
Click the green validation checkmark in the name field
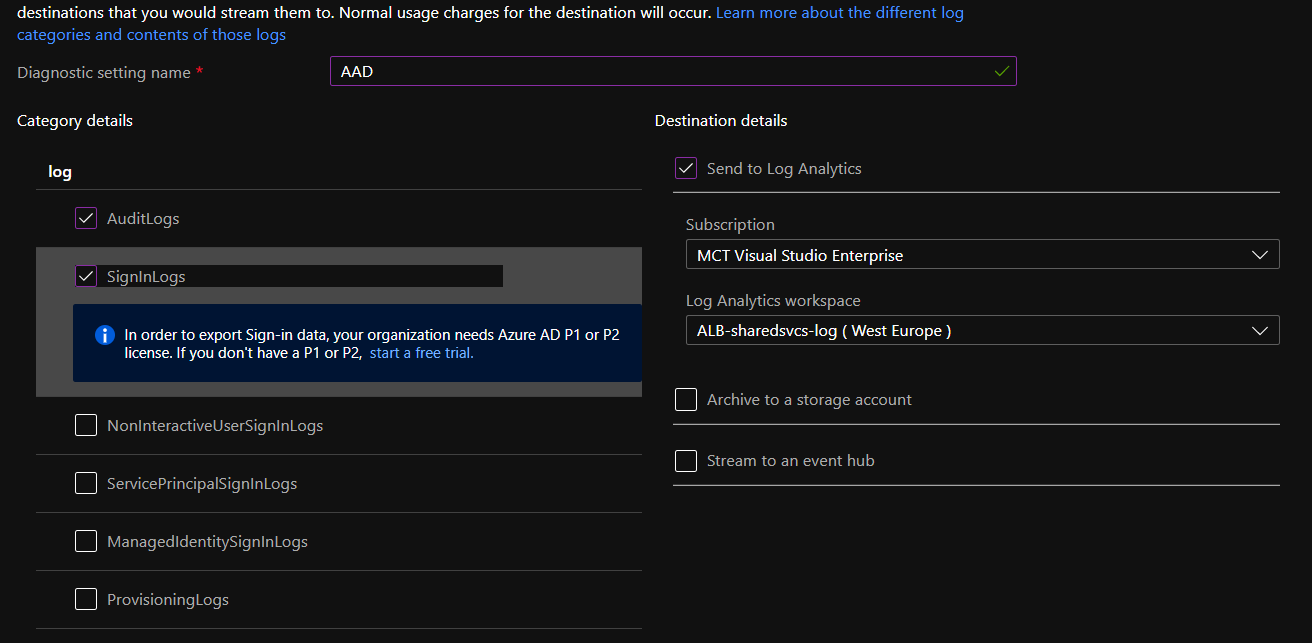pos(1000,71)
